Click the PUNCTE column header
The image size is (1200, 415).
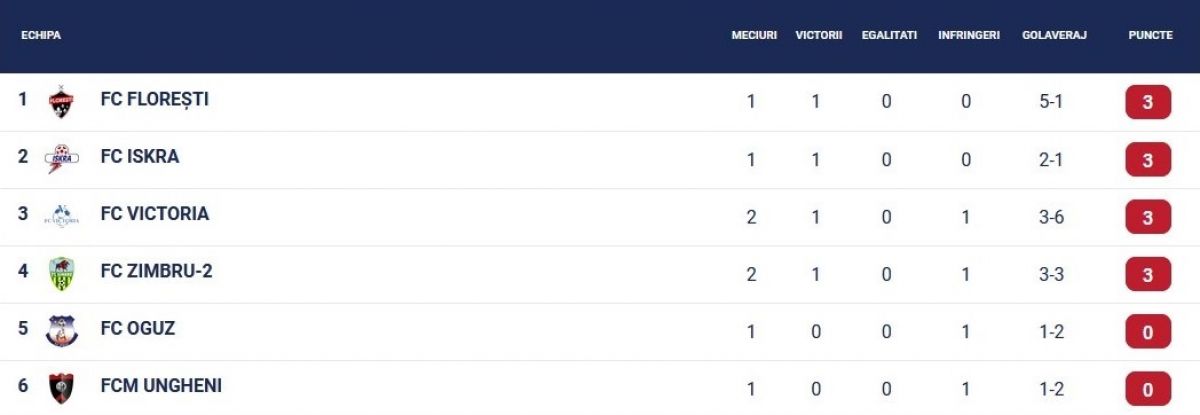[x=1150, y=35]
